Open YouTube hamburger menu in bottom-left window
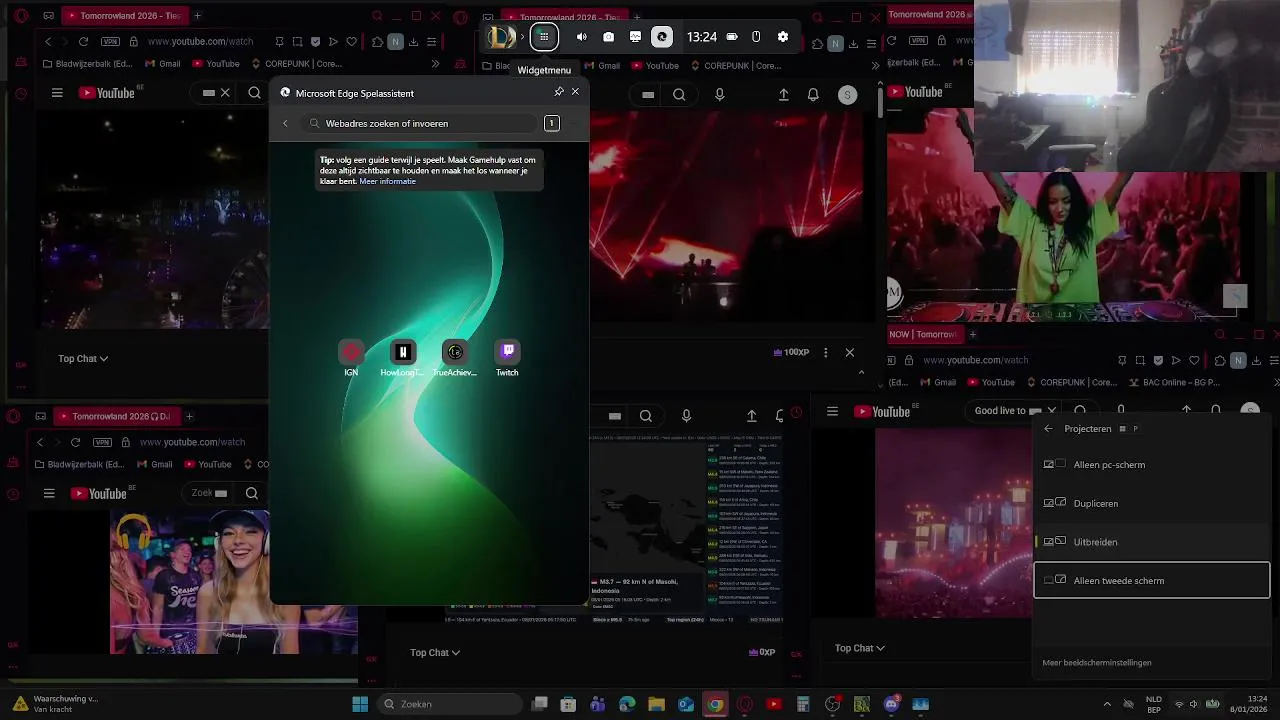1280x720 pixels. (x=49, y=493)
